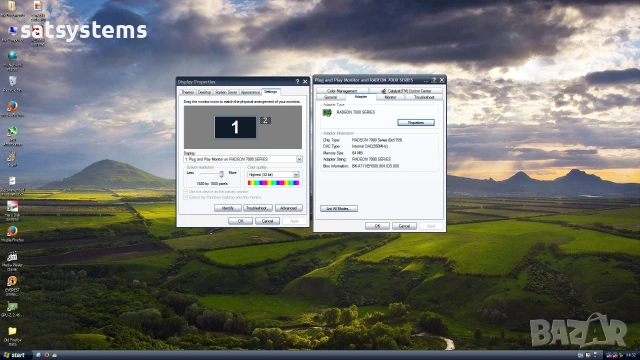The height and width of the screenshot is (360, 640).
Task: Toggle 'Use this device as the primary monitor'
Action: click(x=186, y=191)
